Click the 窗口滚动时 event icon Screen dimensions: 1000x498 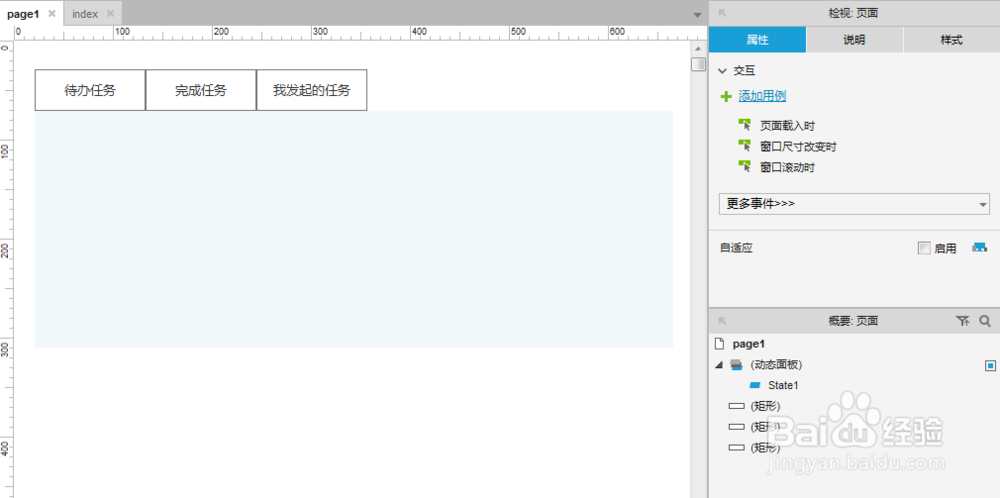click(x=744, y=167)
